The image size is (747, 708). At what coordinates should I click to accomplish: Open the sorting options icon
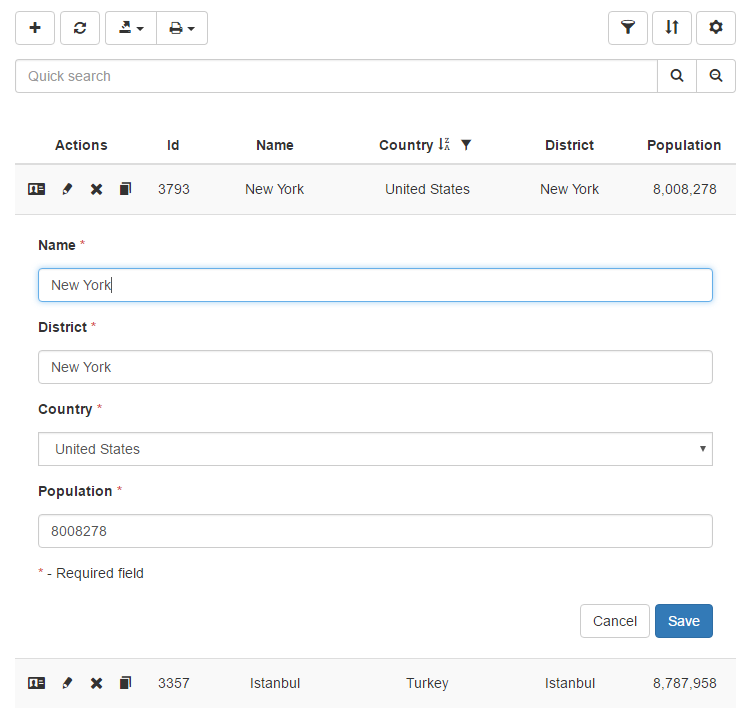[672, 28]
